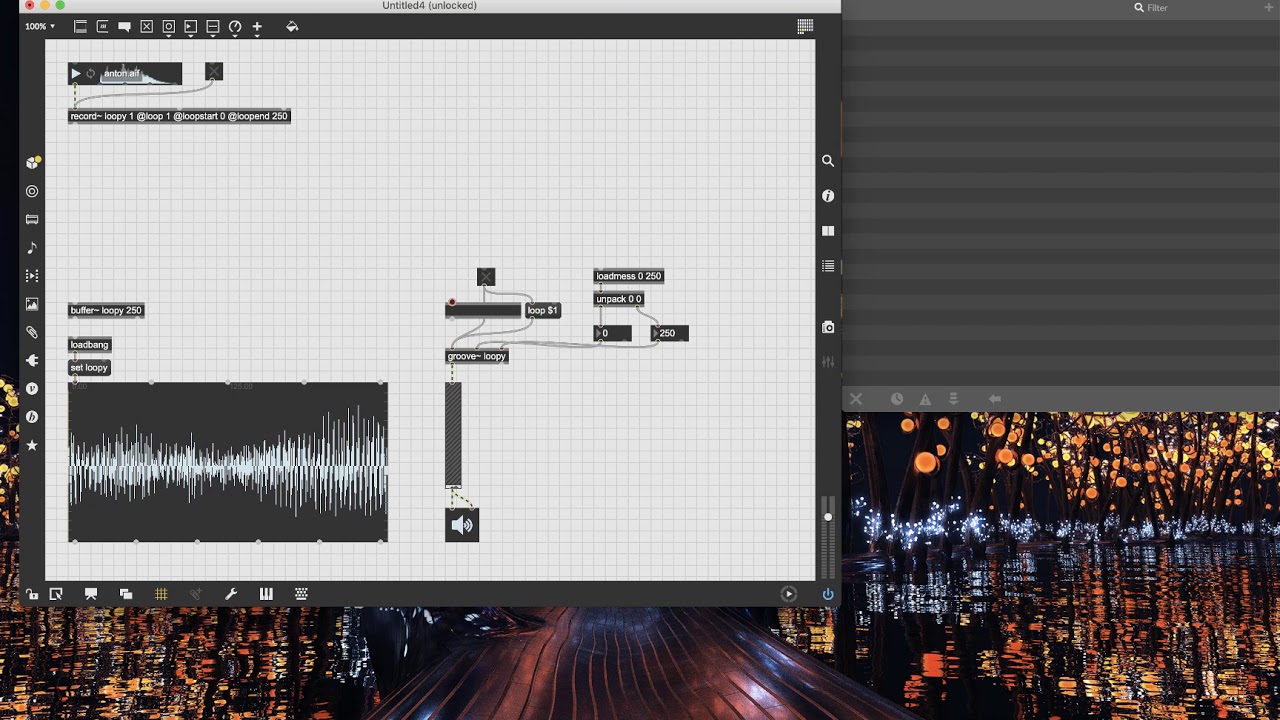Open snapshots camera icon in right sidebar

(x=828, y=327)
